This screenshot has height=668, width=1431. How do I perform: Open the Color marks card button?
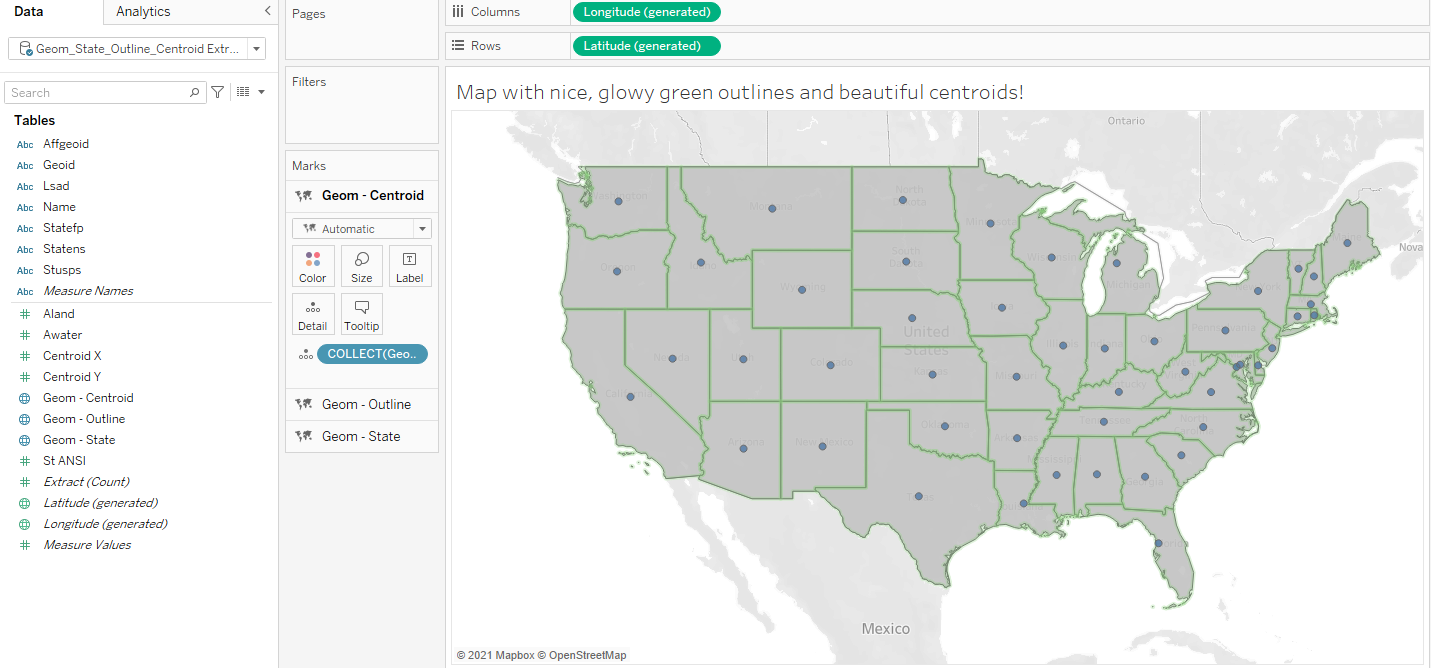[313, 266]
